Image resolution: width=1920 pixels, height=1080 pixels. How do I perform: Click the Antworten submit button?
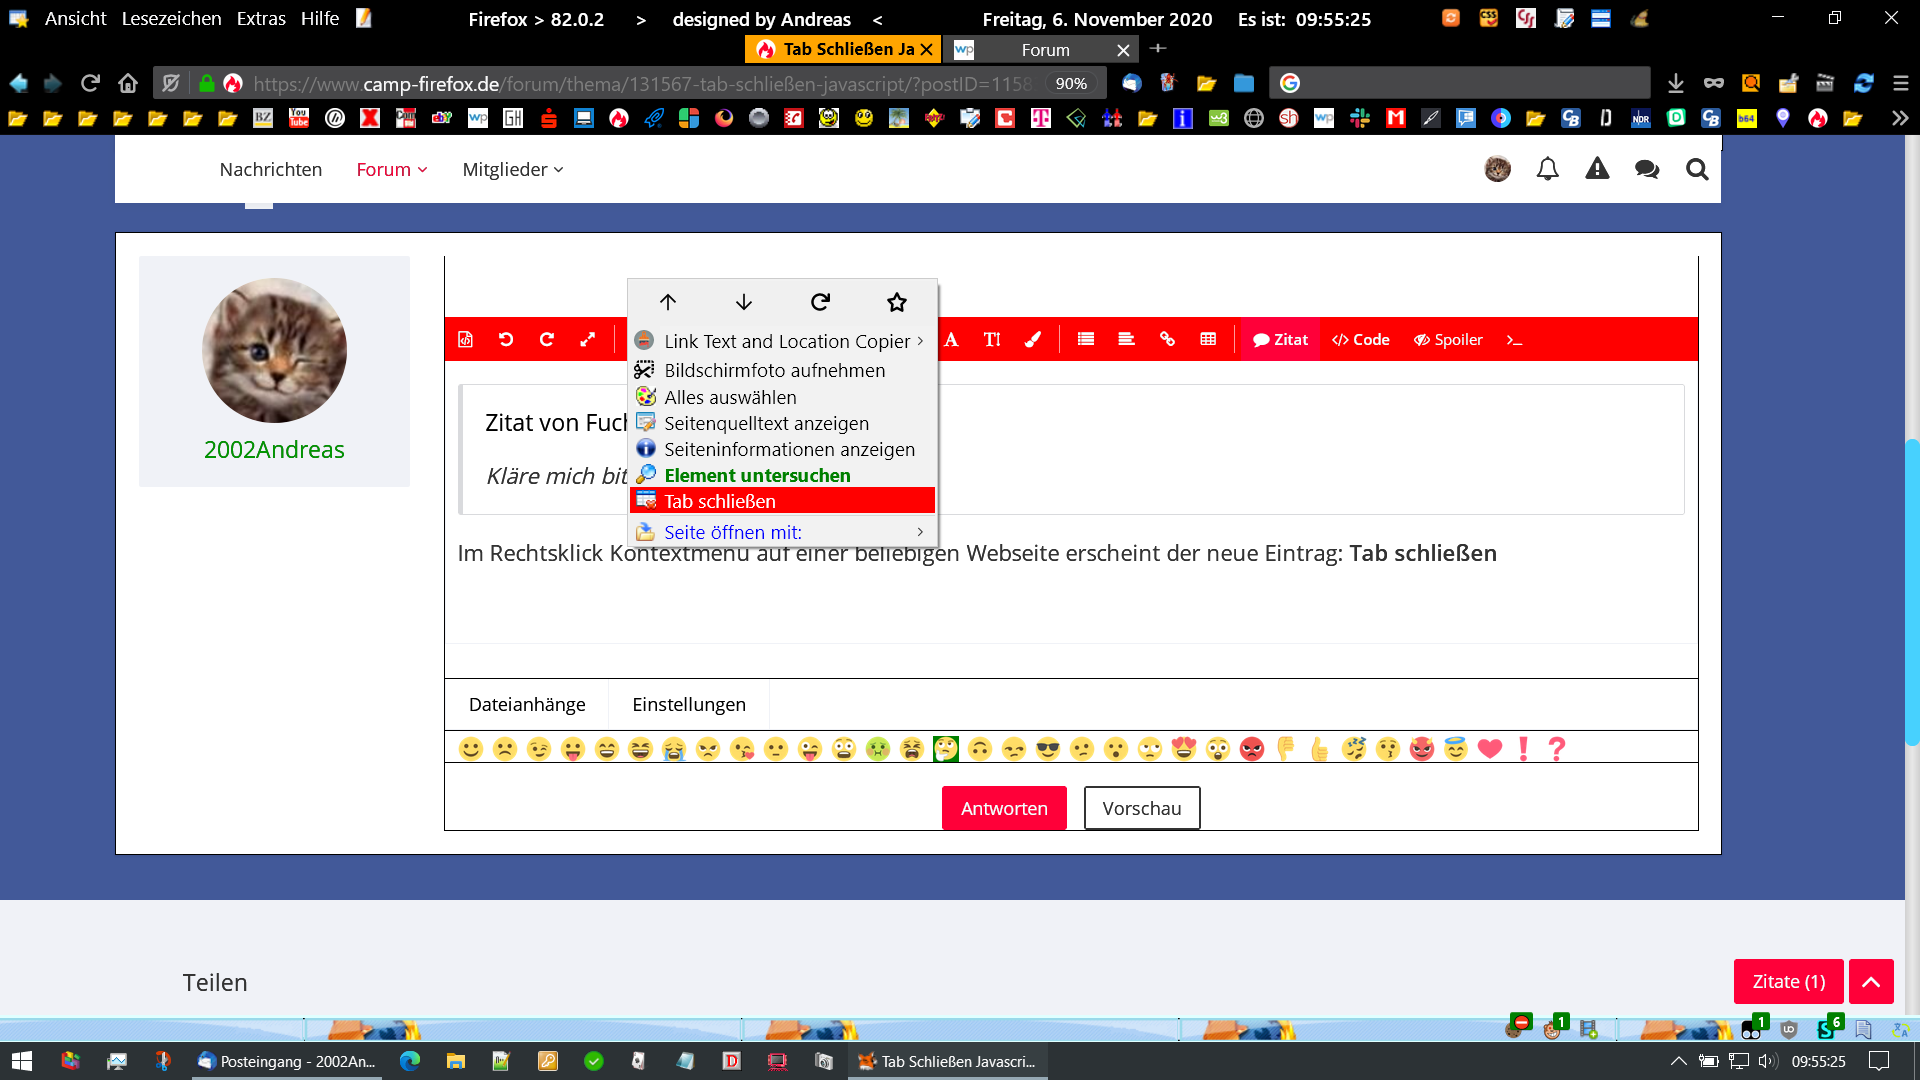pos(1004,808)
